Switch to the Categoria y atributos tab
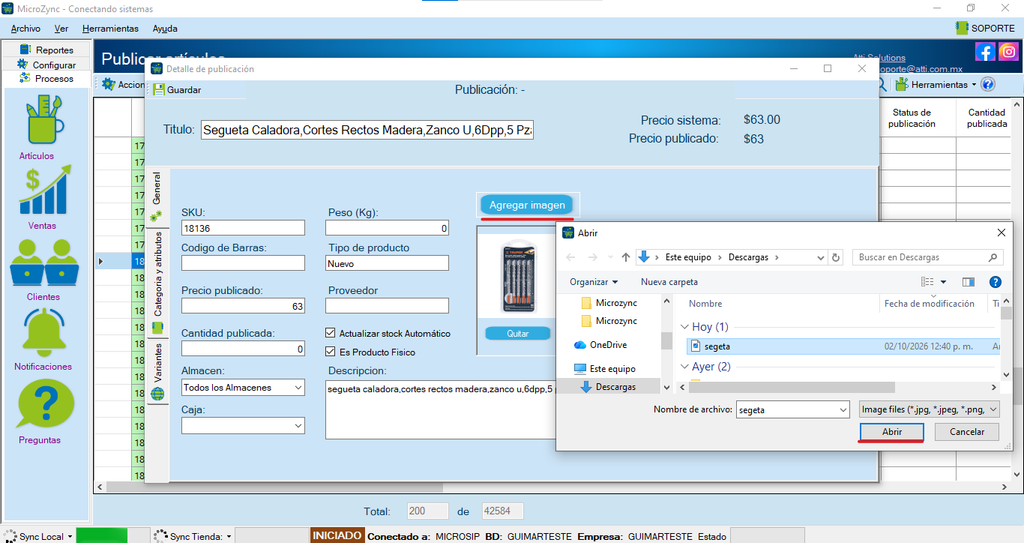This screenshot has width=1024, height=543. pyautogui.click(x=157, y=284)
